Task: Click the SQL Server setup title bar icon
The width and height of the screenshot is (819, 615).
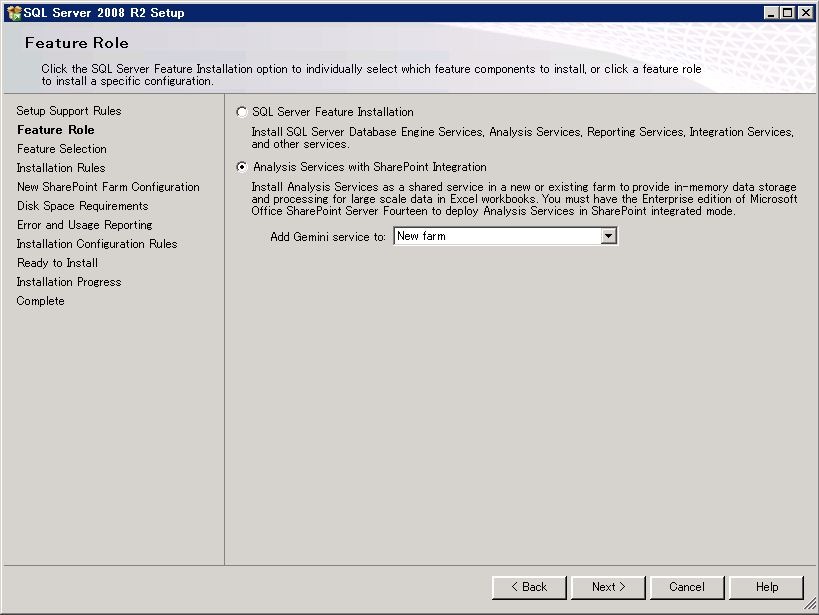Action: [x=14, y=13]
